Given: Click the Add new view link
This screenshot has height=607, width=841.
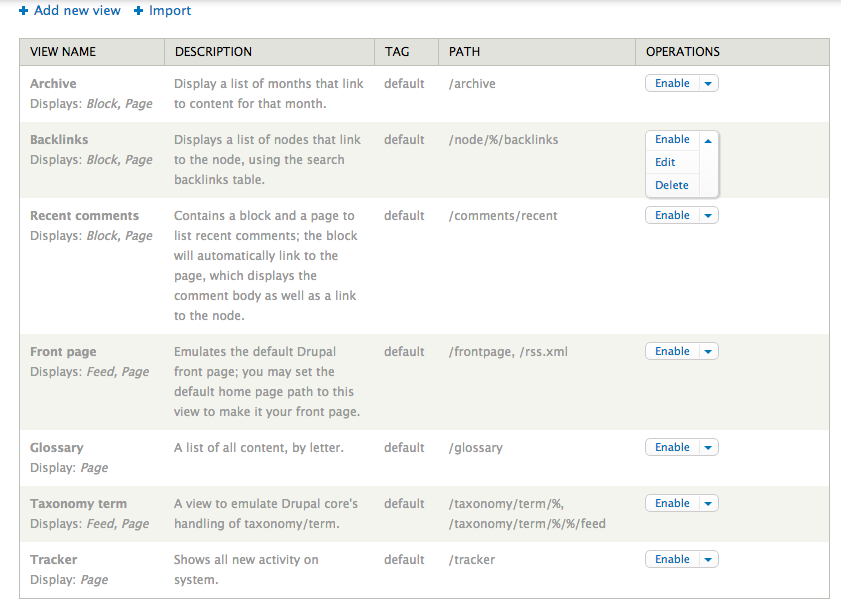Looking at the screenshot, I should [77, 10].
